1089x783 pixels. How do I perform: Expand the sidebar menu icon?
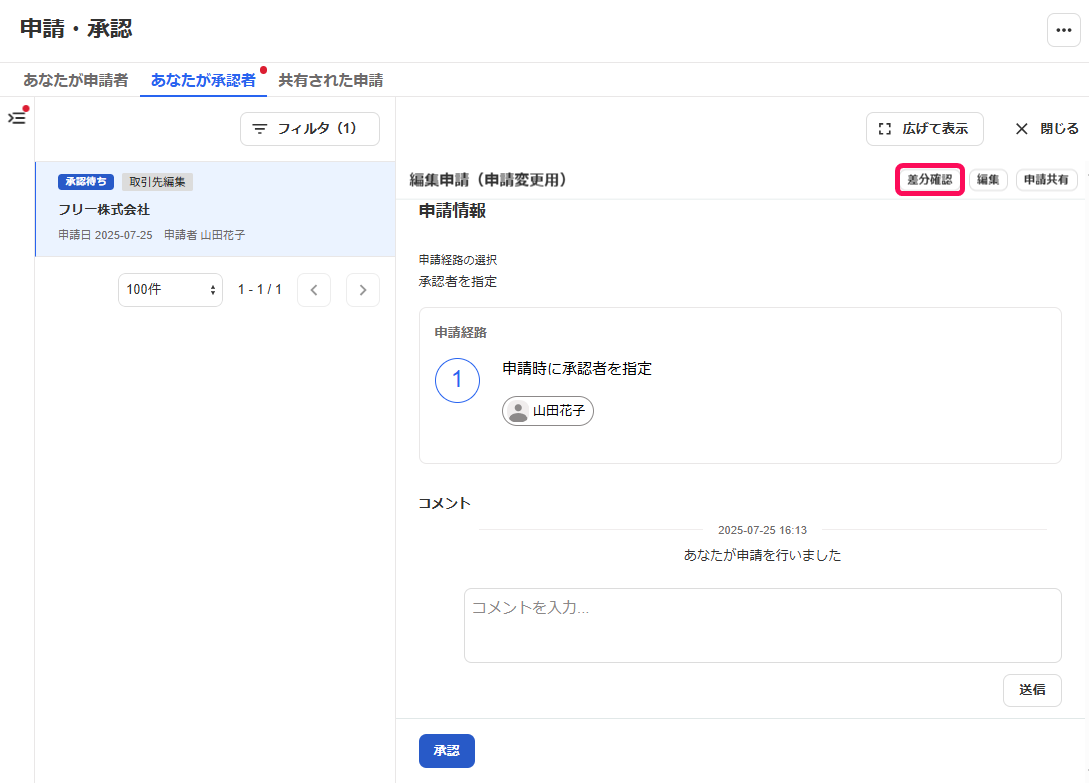point(17,117)
